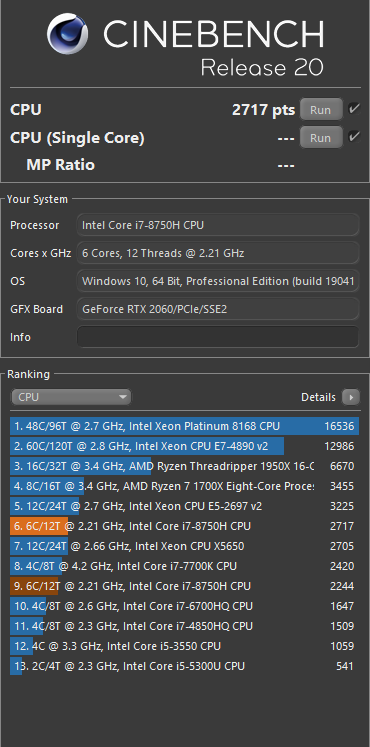Toggle the CPU test checkbox
The image size is (370, 747).
(x=354, y=109)
